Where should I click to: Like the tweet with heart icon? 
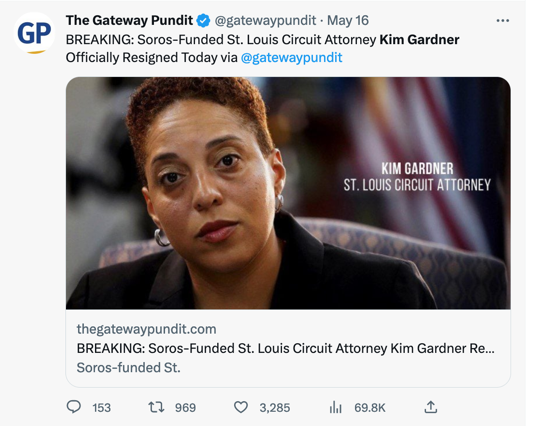coord(241,407)
